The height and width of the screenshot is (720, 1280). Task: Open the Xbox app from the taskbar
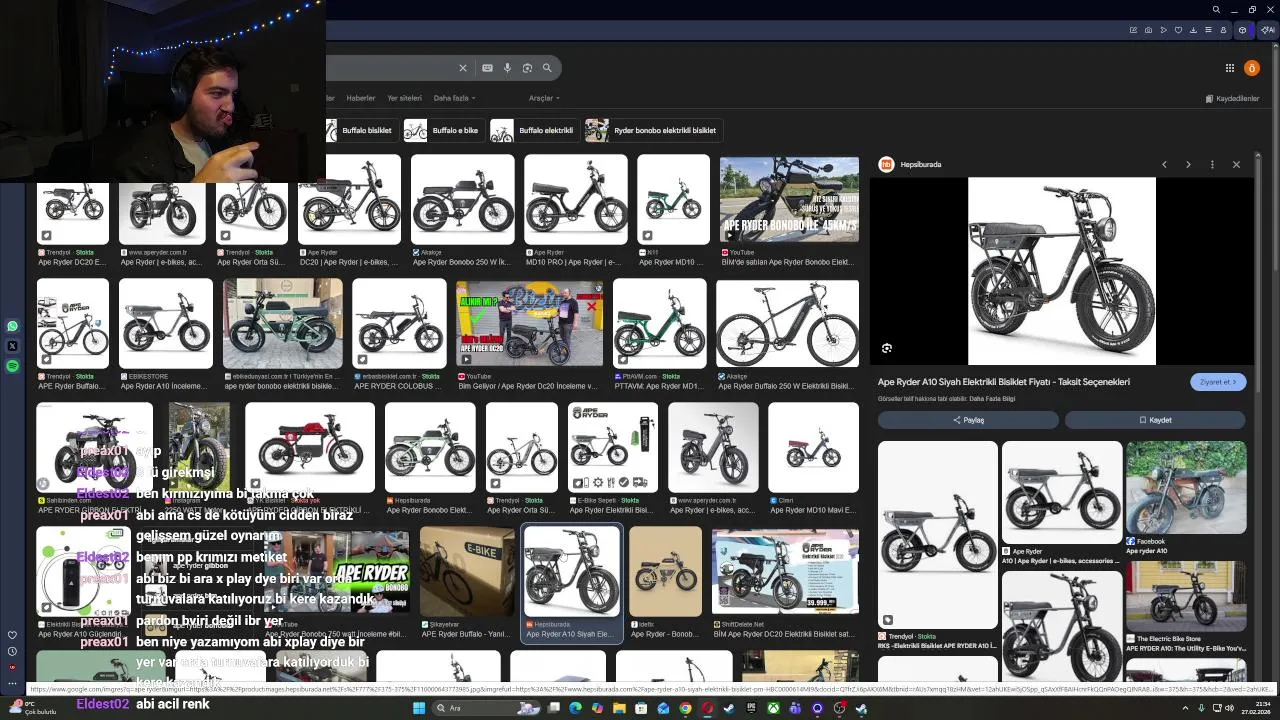click(x=773, y=708)
